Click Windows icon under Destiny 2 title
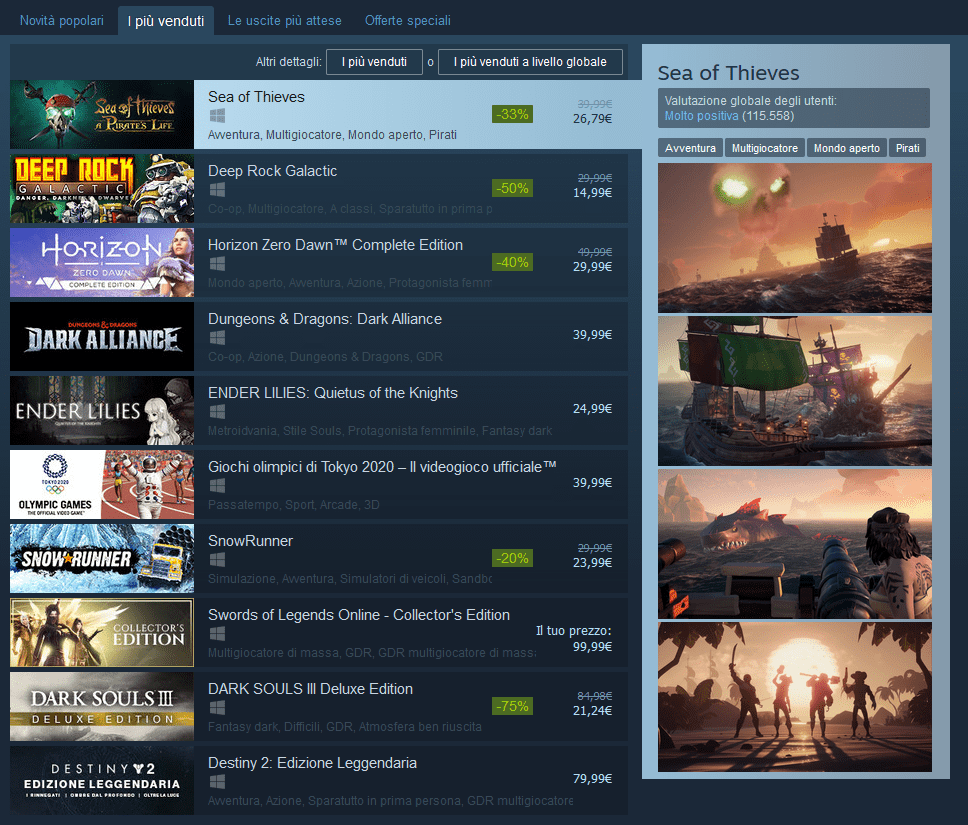The height and width of the screenshot is (825, 968). click(x=217, y=782)
